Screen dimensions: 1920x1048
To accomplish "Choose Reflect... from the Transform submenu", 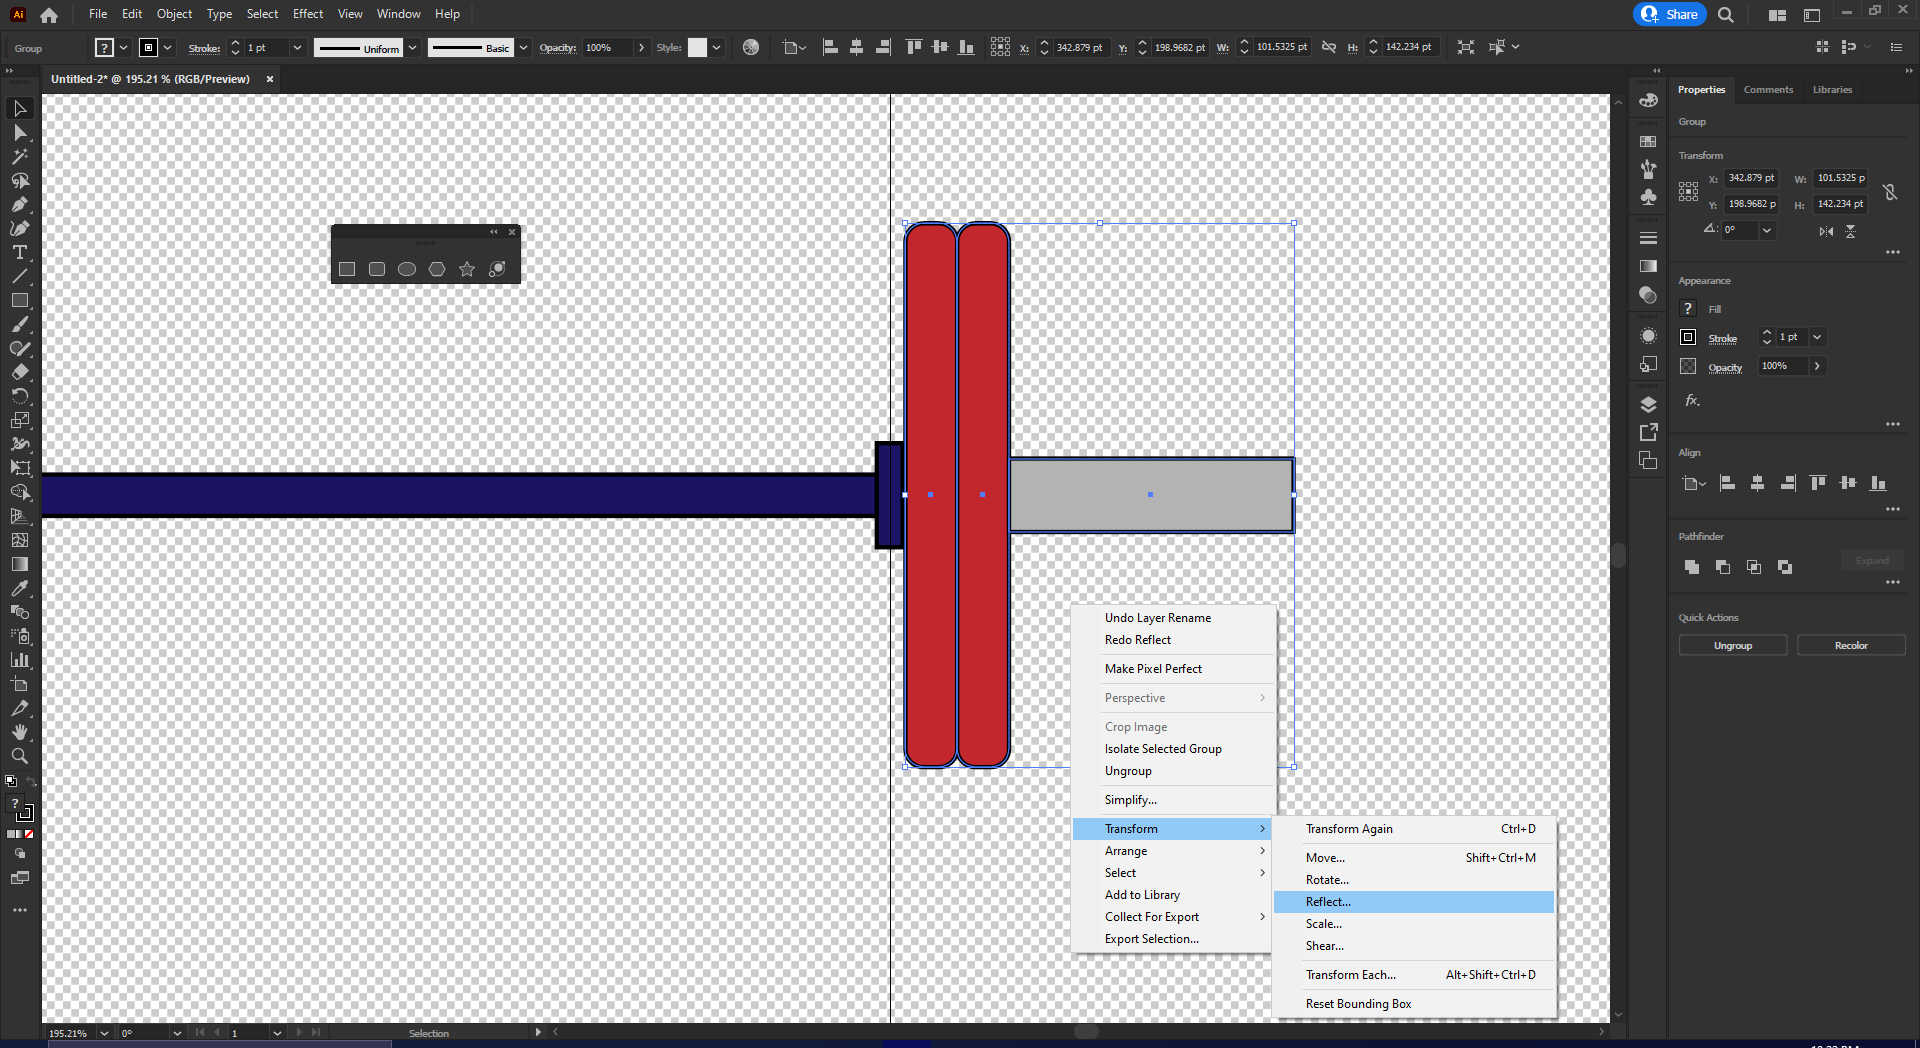I will [x=1328, y=902].
